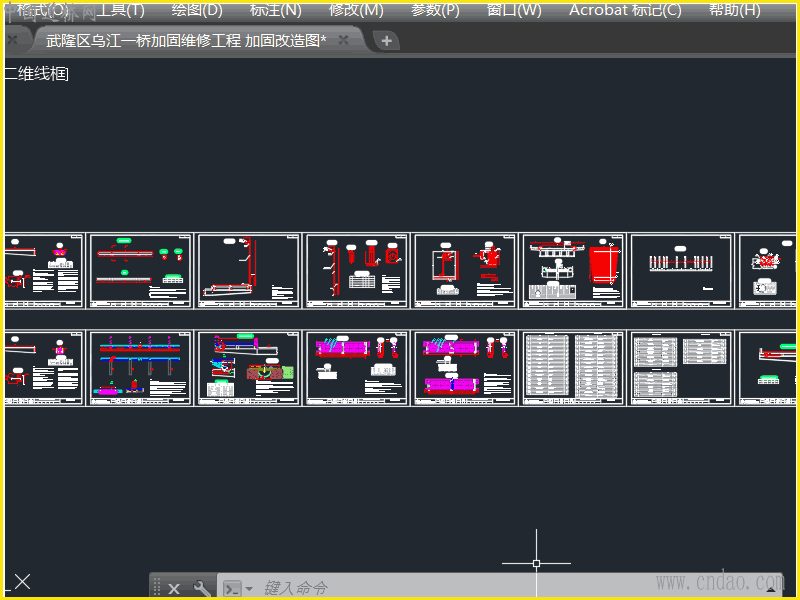Viewport: 800px width, 600px height.
Task: Select top row sheet with long red beam
Action: [x=140, y=271]
